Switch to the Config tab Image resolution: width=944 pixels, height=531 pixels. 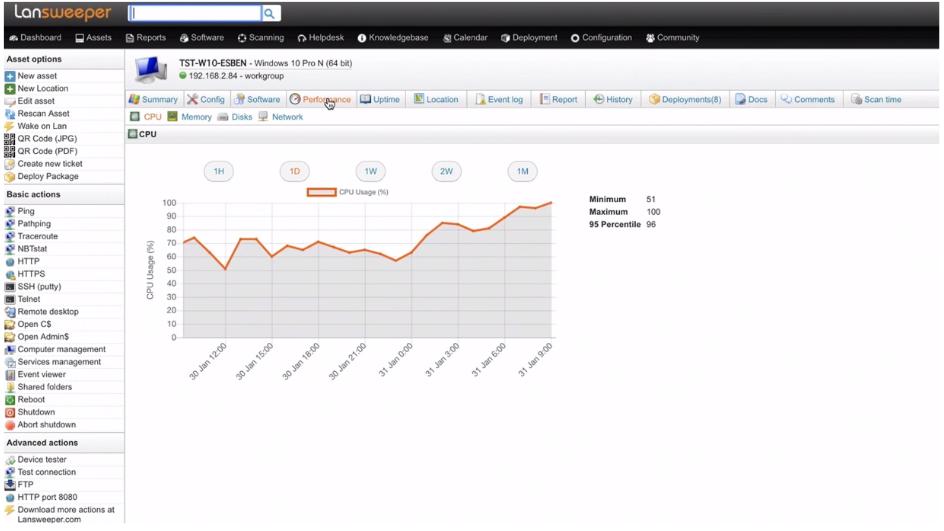tap(206, 99)
